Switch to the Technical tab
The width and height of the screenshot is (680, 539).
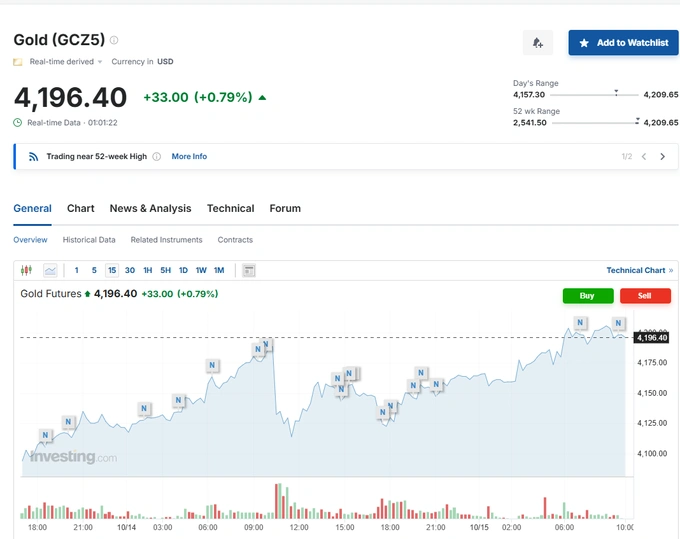230,208
